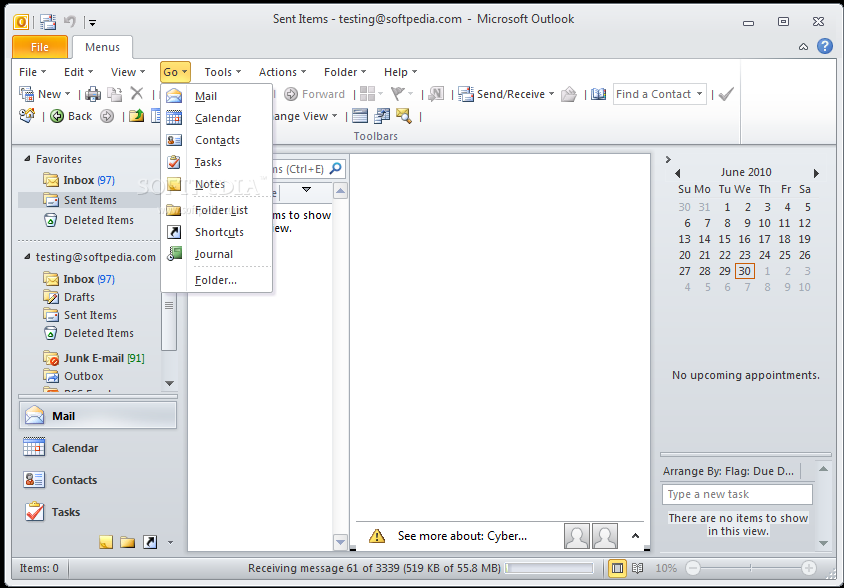844x588 pixels.
Task: Switch to the File tab
Action: pos(40,47)
